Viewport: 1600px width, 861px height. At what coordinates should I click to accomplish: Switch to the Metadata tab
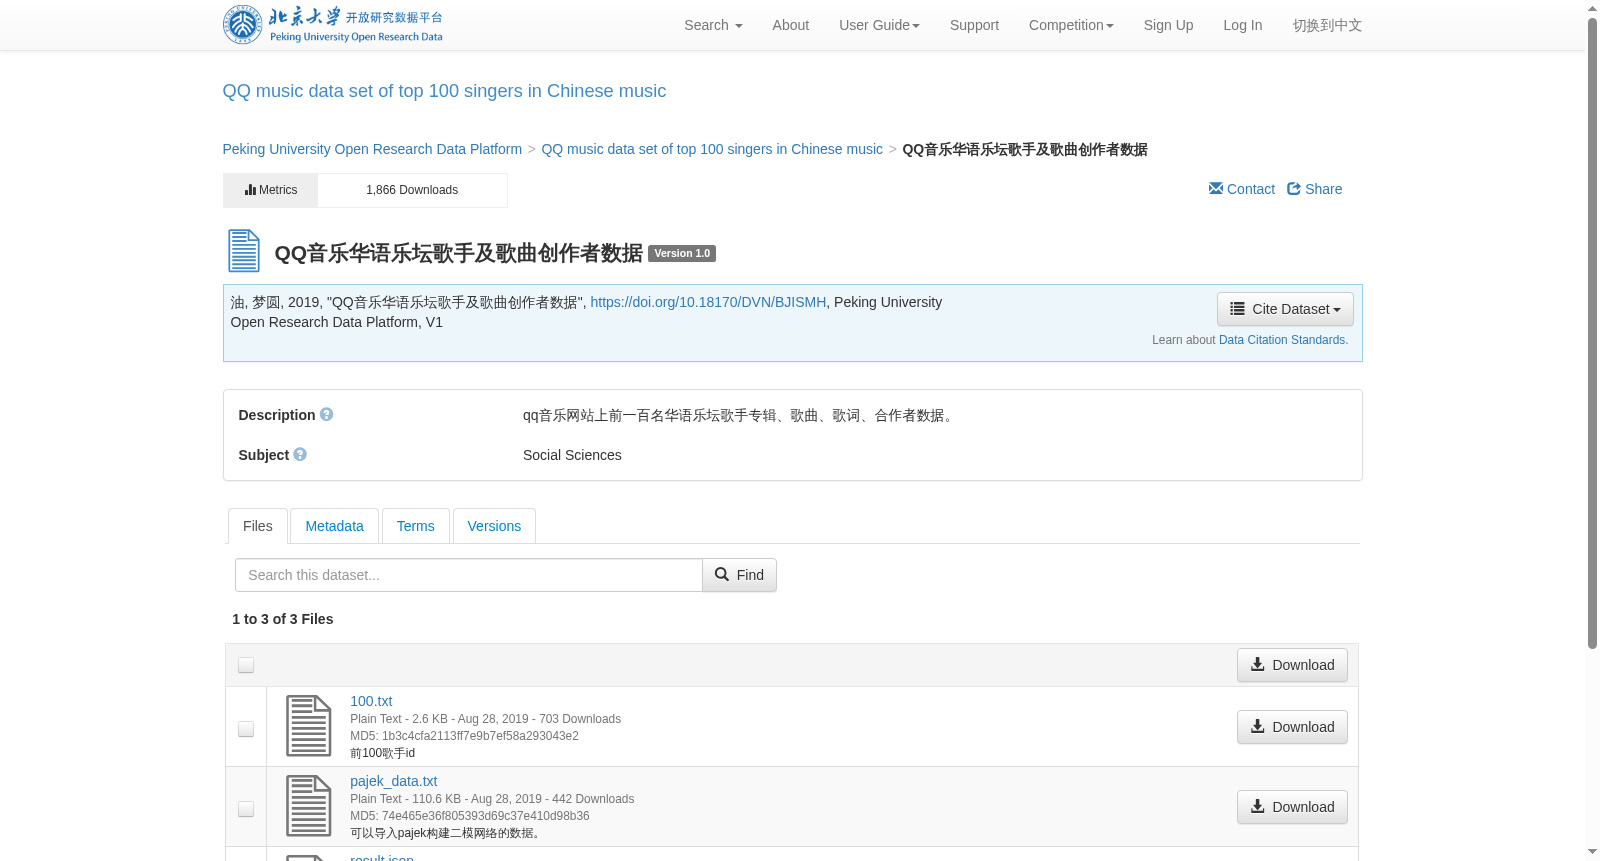[x=334, y=526]
